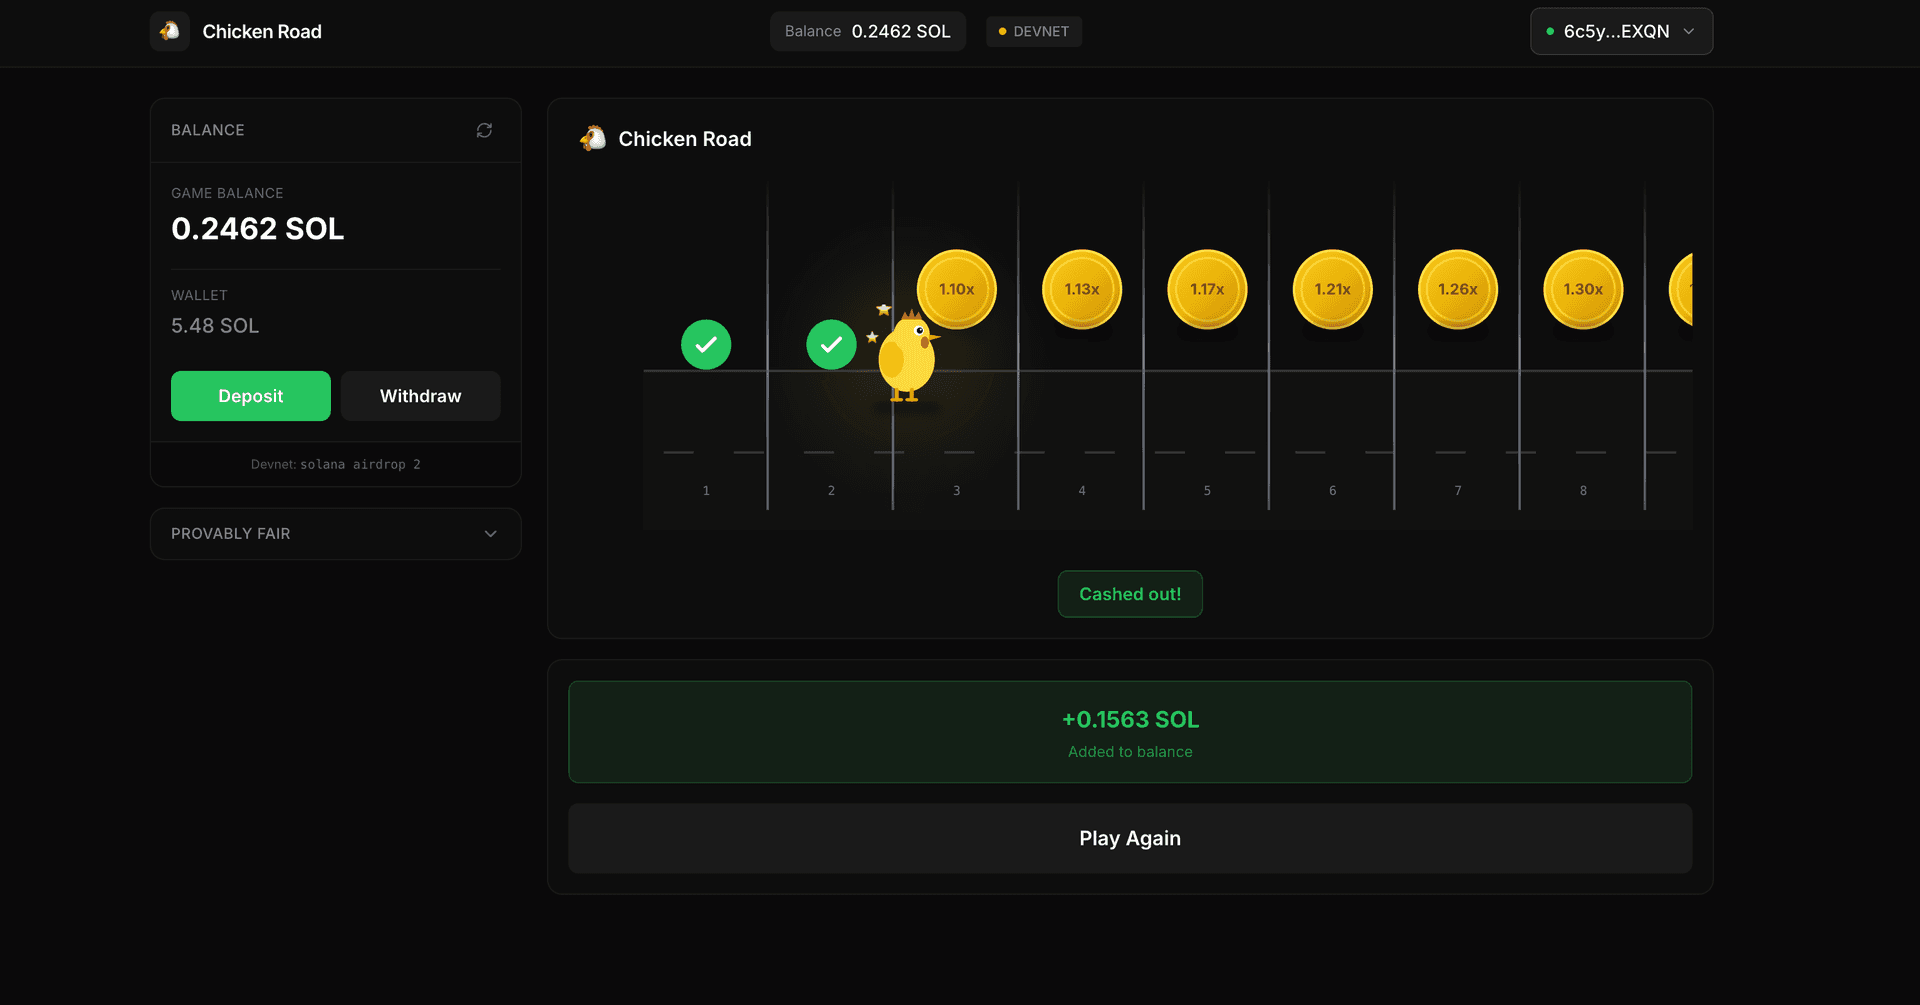The height and width of the screenshot is (1005, 1920).
Task: Click the Withdraw button
Action: pos(420,396)
